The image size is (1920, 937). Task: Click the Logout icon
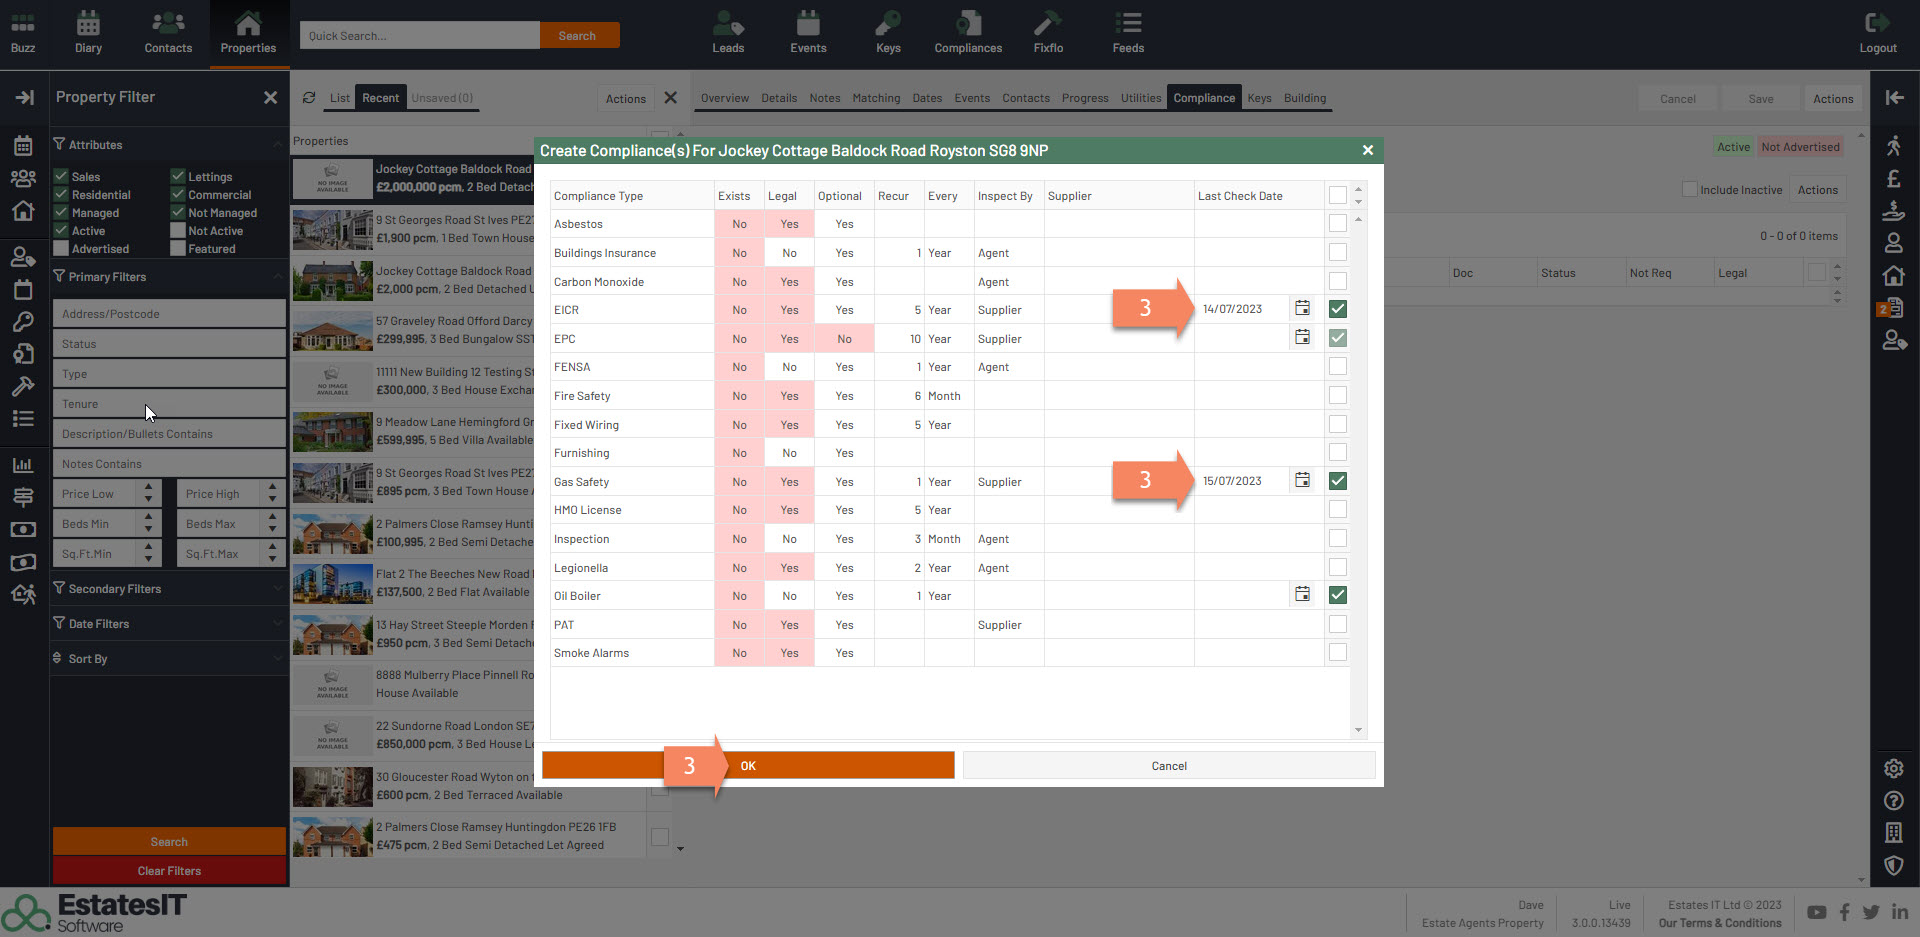(1877, 24)
